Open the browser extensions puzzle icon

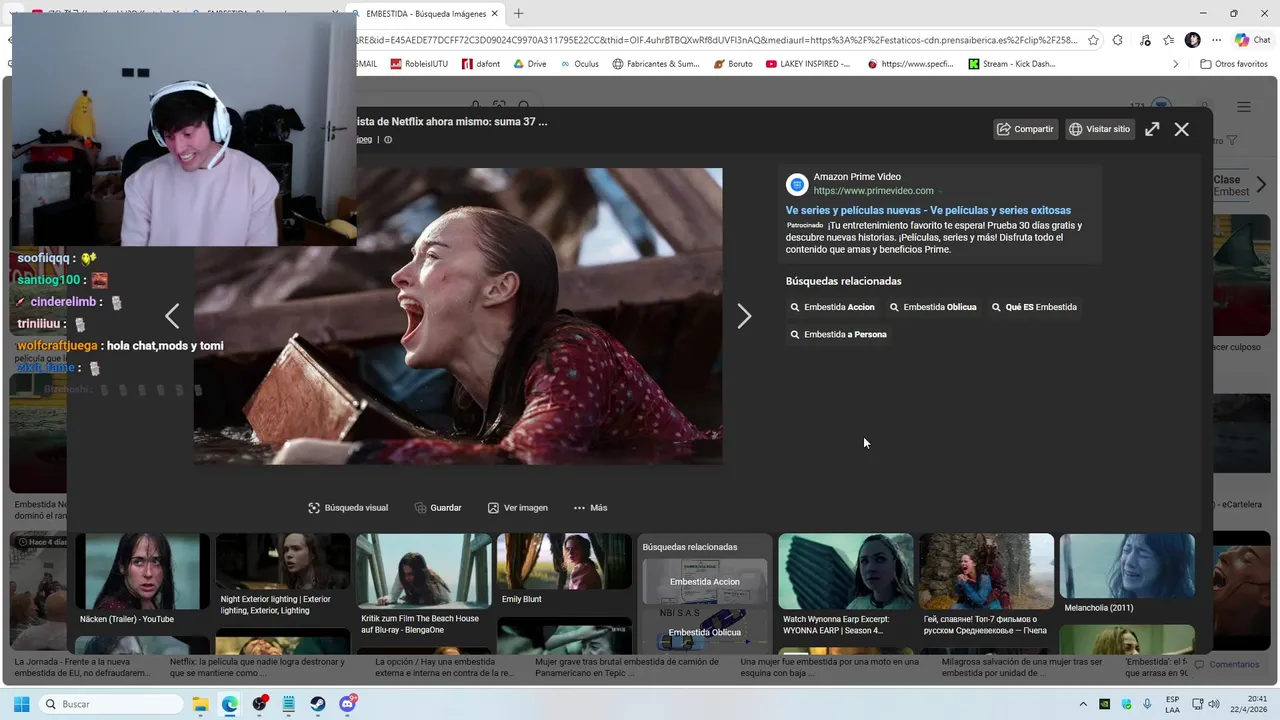(x=1118, y=40)
